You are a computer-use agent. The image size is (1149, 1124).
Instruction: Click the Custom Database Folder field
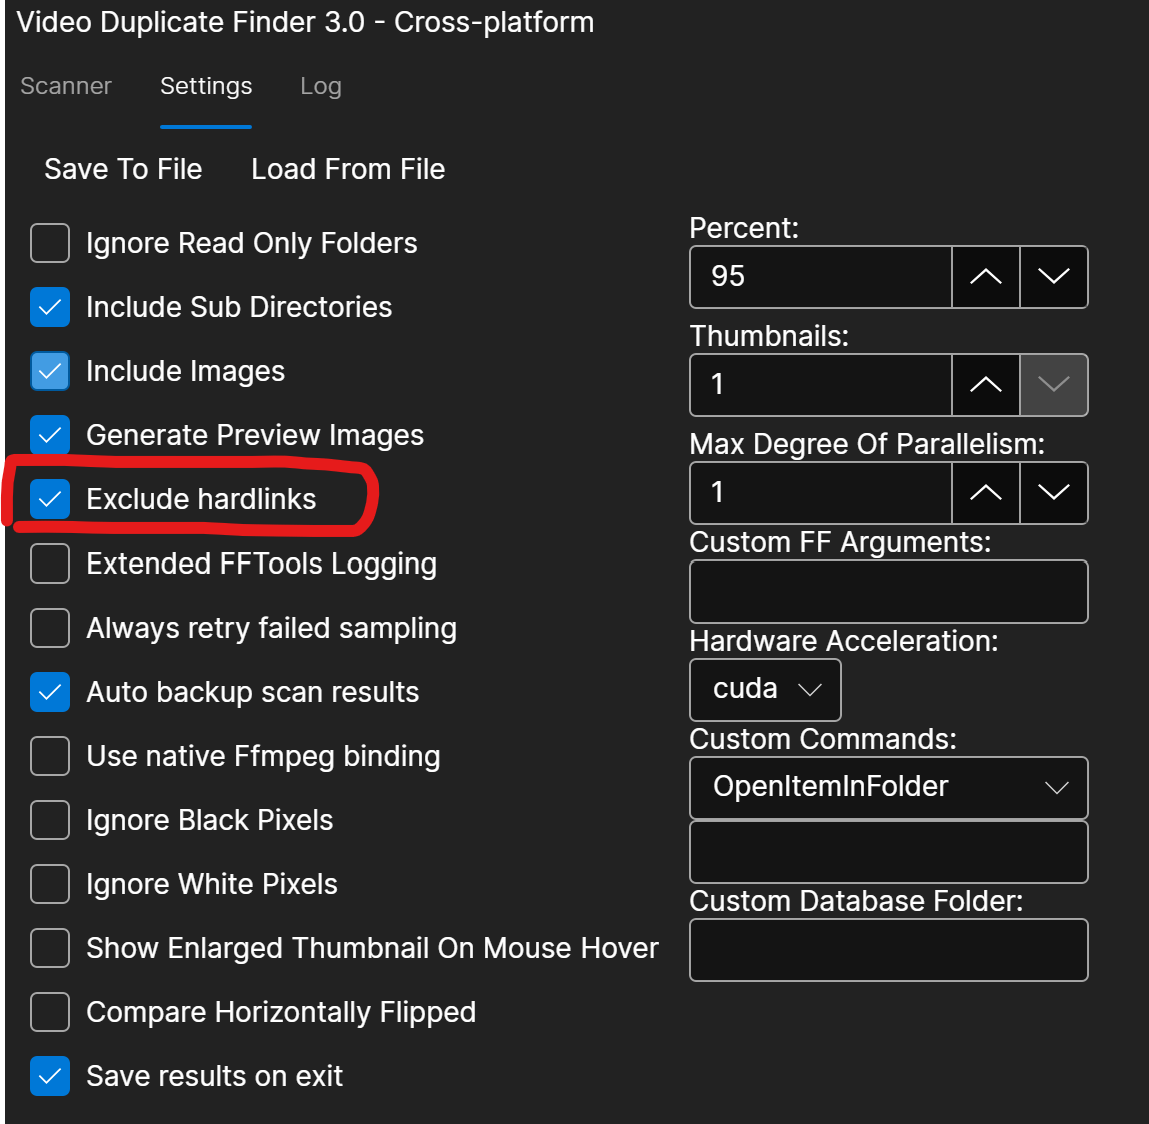(888, 949)
